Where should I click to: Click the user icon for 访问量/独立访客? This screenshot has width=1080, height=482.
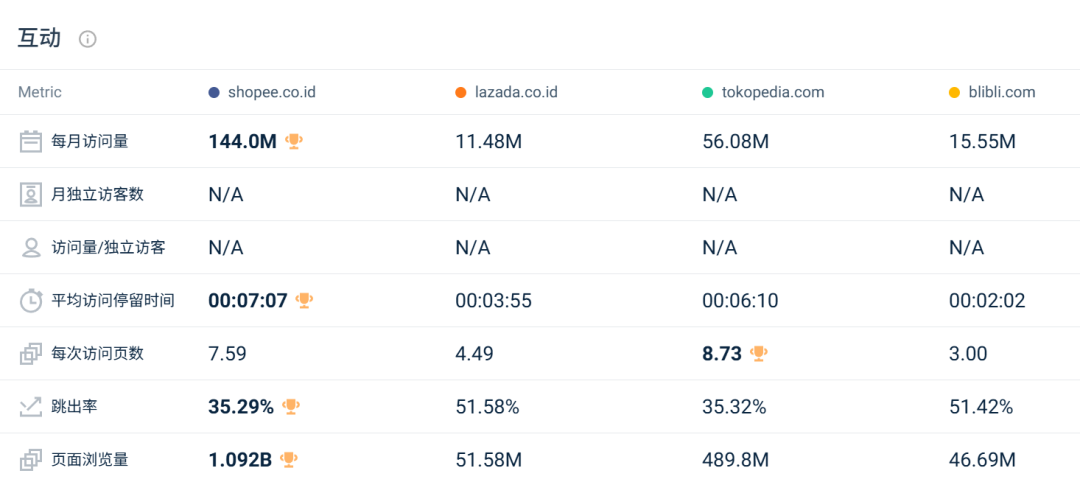point(31,247)
